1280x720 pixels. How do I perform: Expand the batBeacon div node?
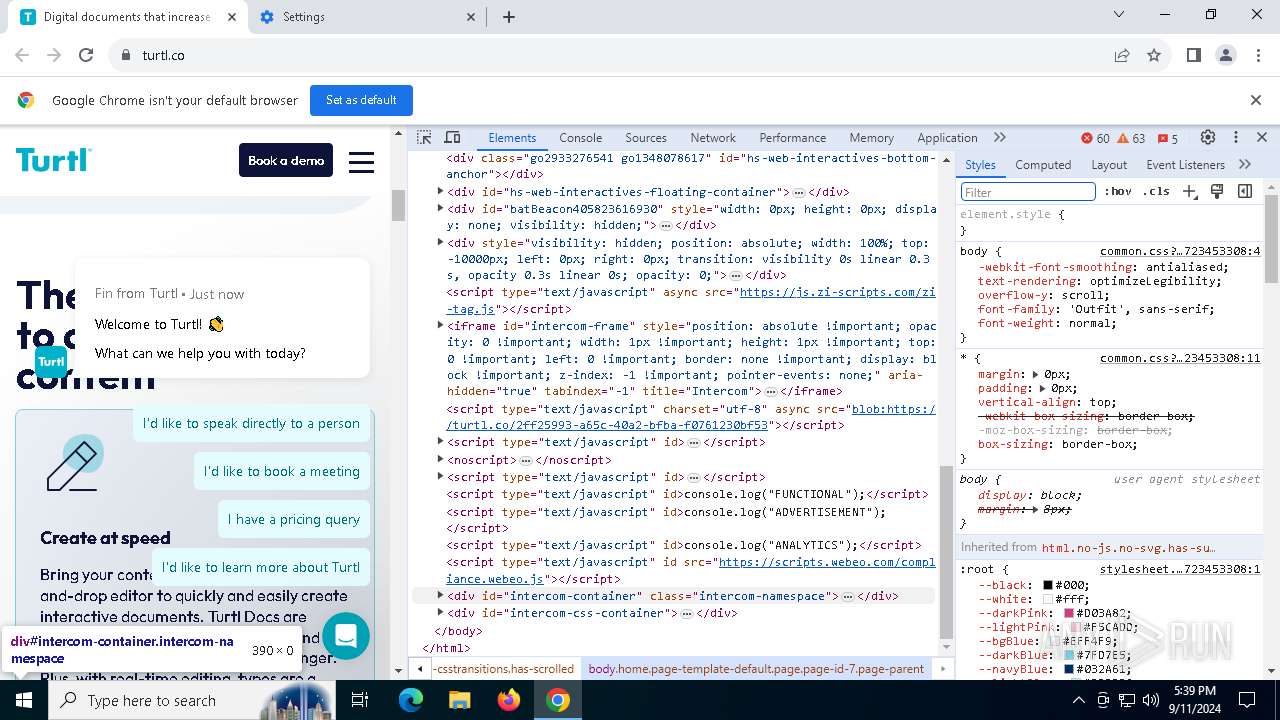pyautogui.click(x=441, y=209)
